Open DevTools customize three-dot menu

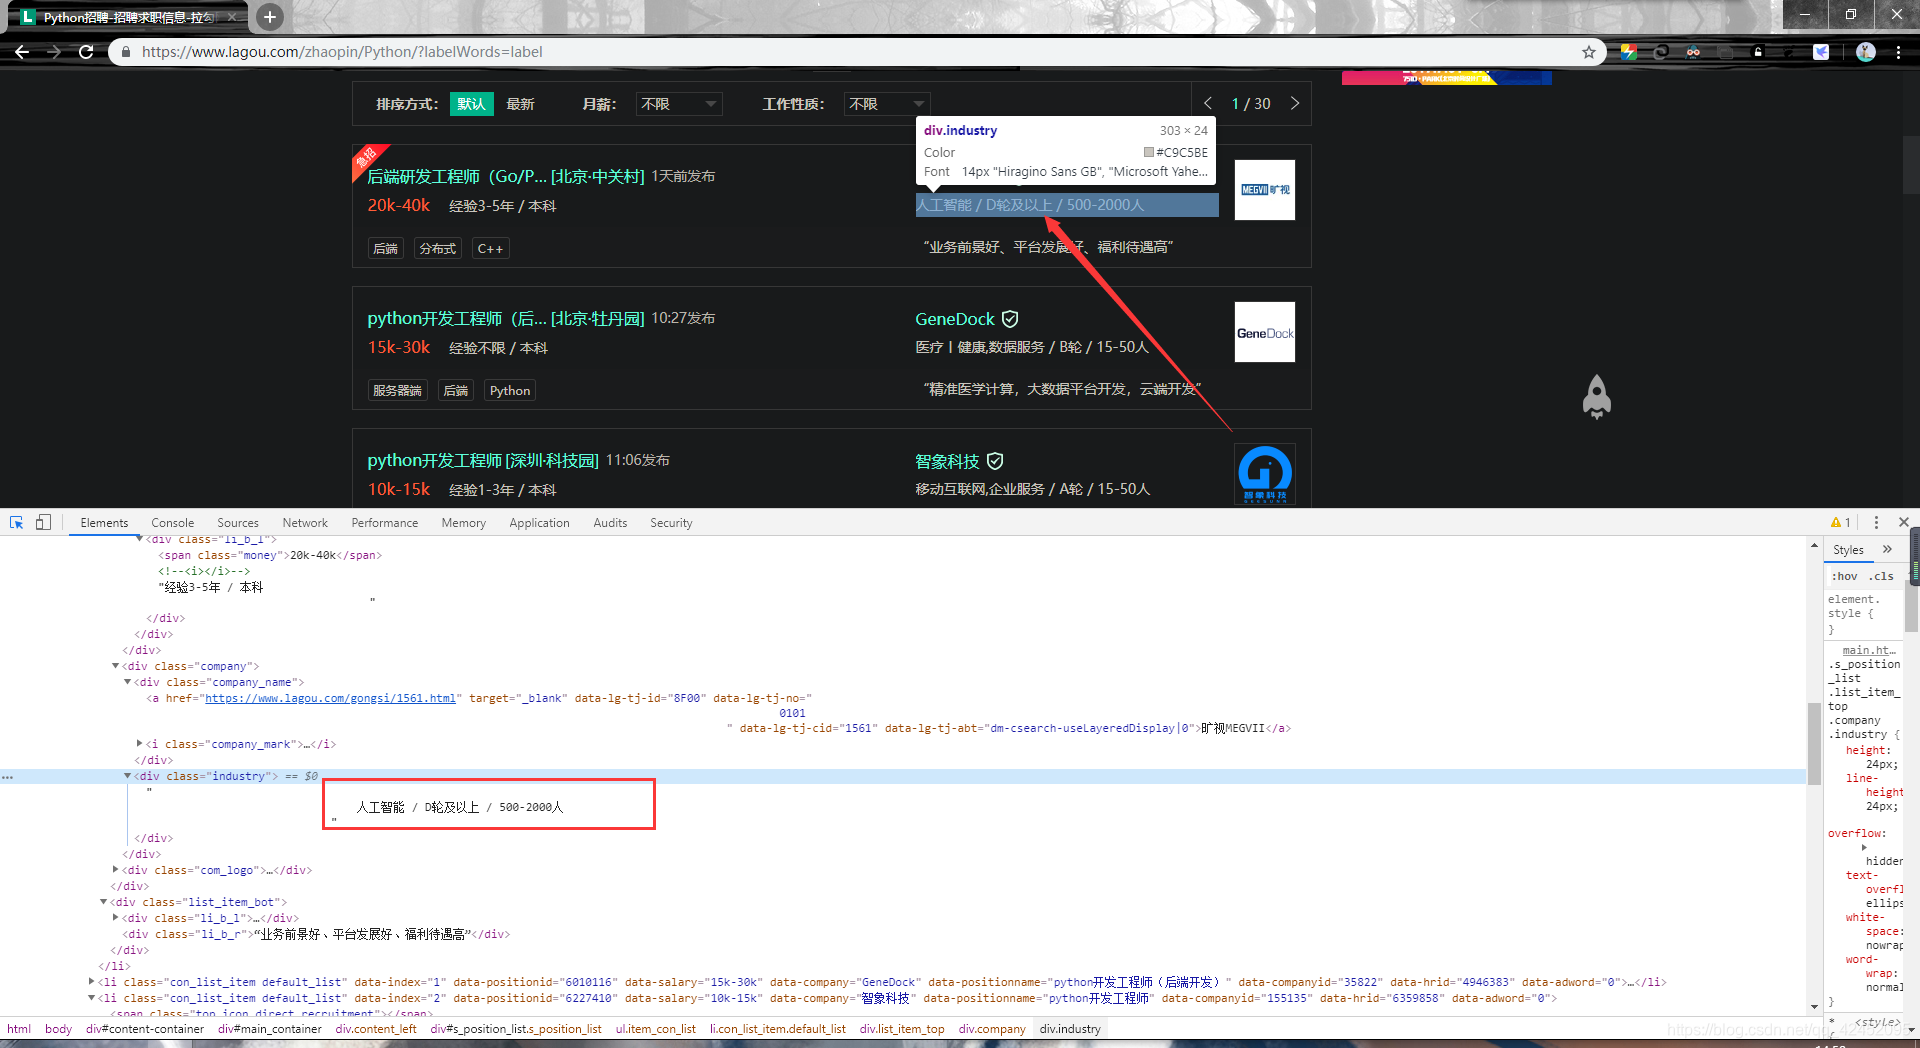(x=1876, y=522)
